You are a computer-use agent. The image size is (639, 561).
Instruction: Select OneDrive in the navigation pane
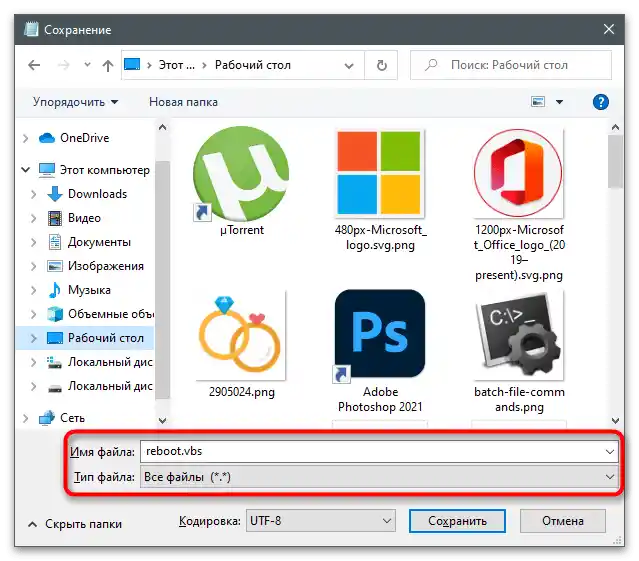[x=84, y=138]
